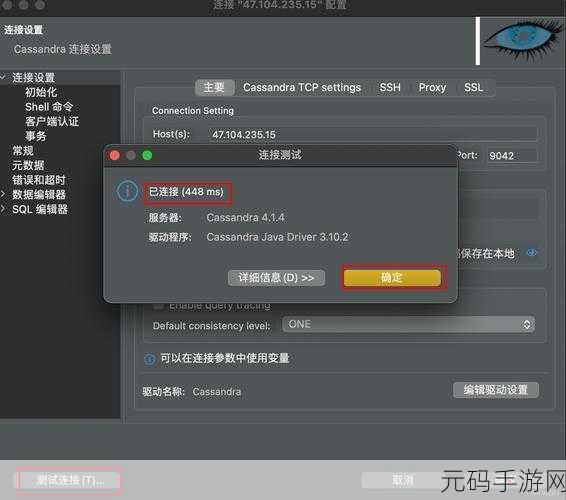Click the info icon in connection test dialog
The width and height of the screenshot is (566, 500).
coord(127,191)
